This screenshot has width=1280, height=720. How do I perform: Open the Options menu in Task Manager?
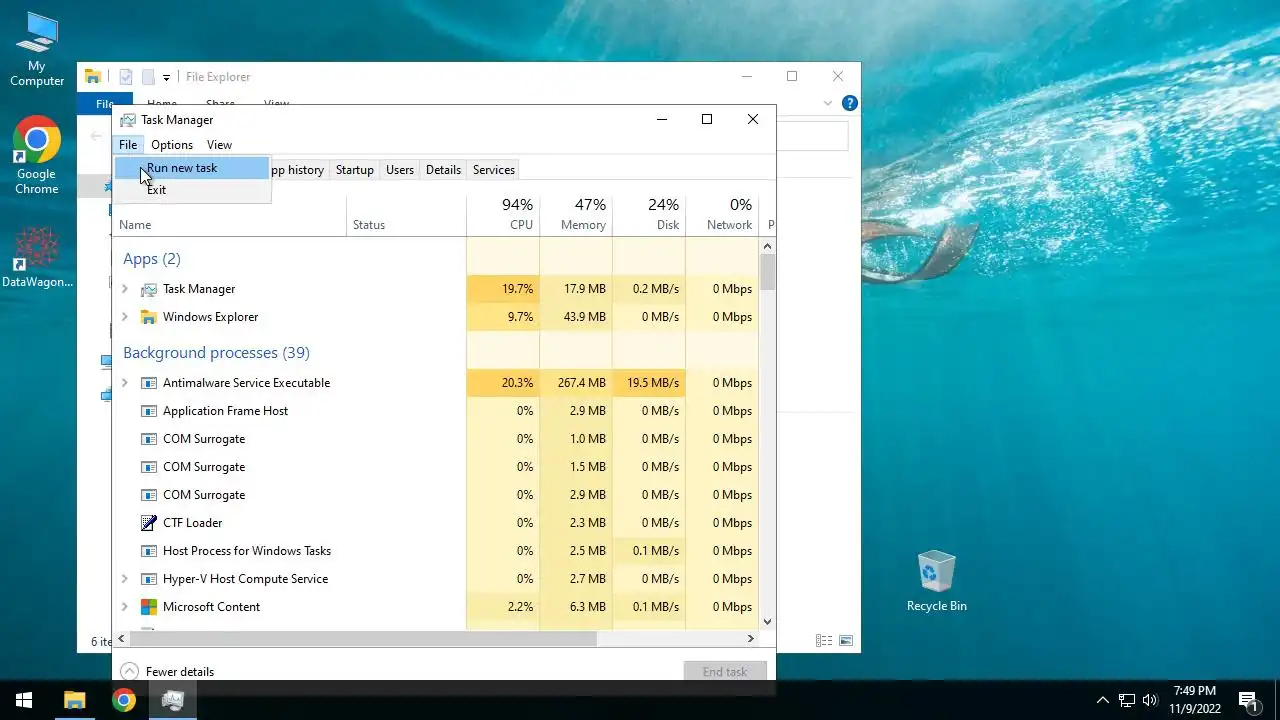click(x=172, y=145)
